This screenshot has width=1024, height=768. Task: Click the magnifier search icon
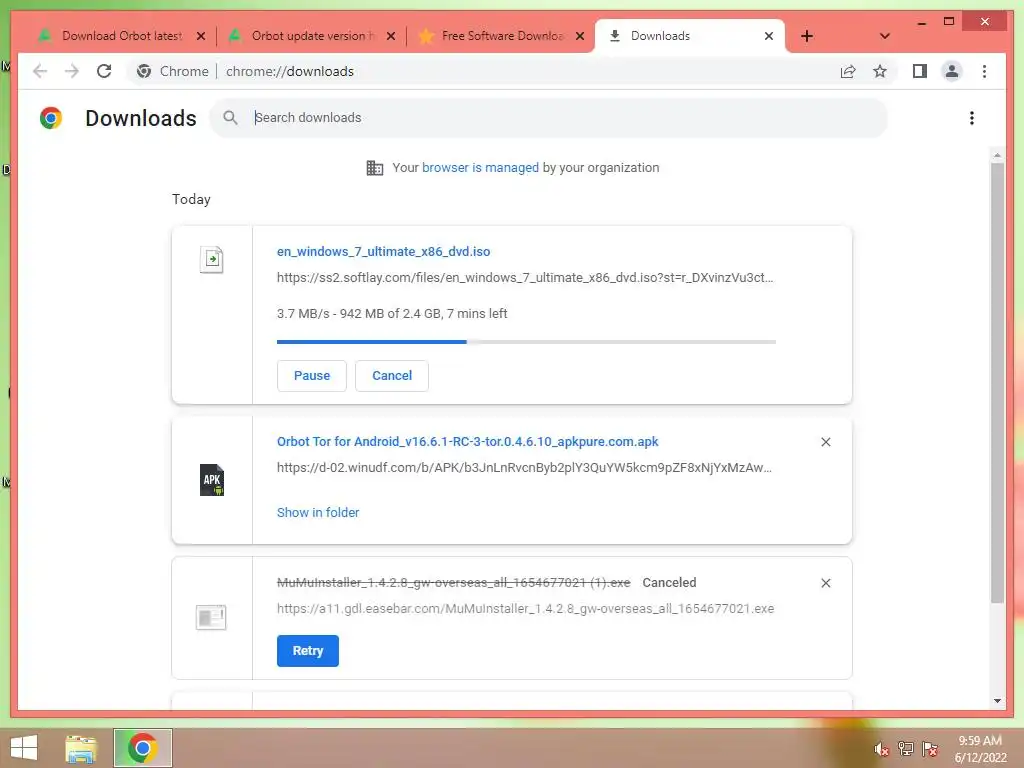[x=230, y=118]
